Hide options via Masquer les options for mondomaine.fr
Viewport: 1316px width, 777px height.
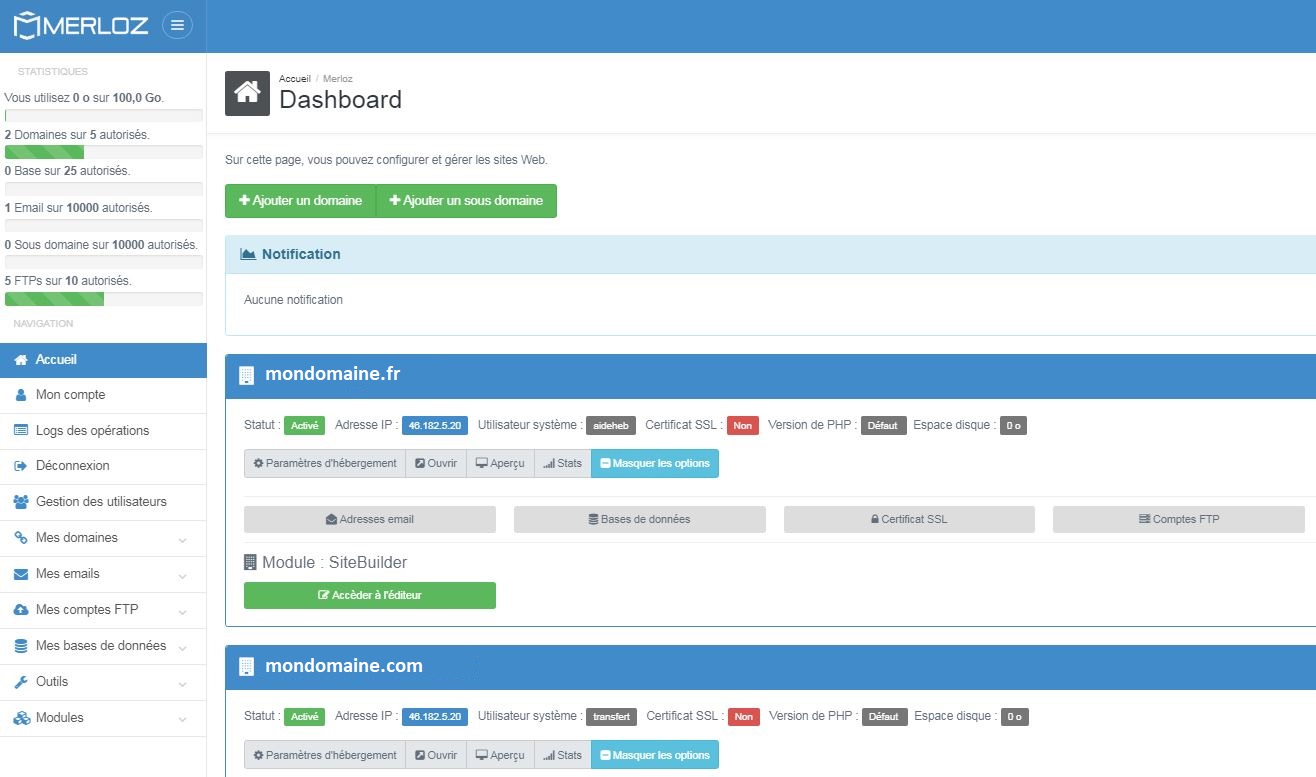pos(655,463)
